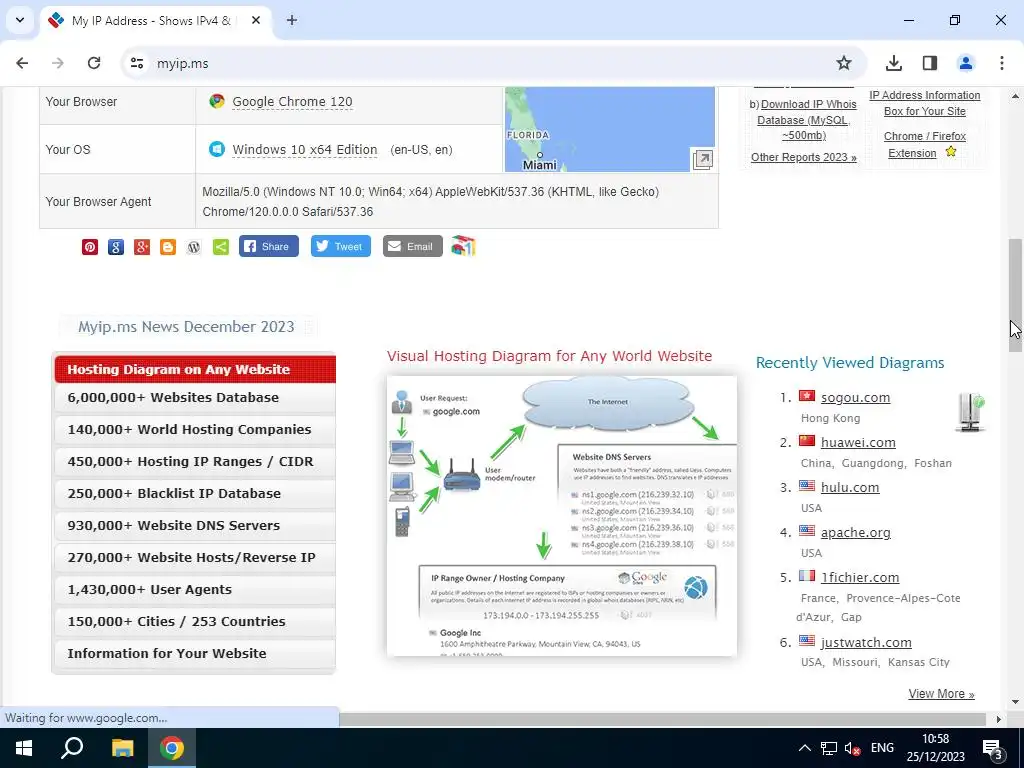Click the Hong Kong flag icon by sogou.com
The height and width of the screenshot is (768, 1024).
pyautogui.click(x=807, y=396)
